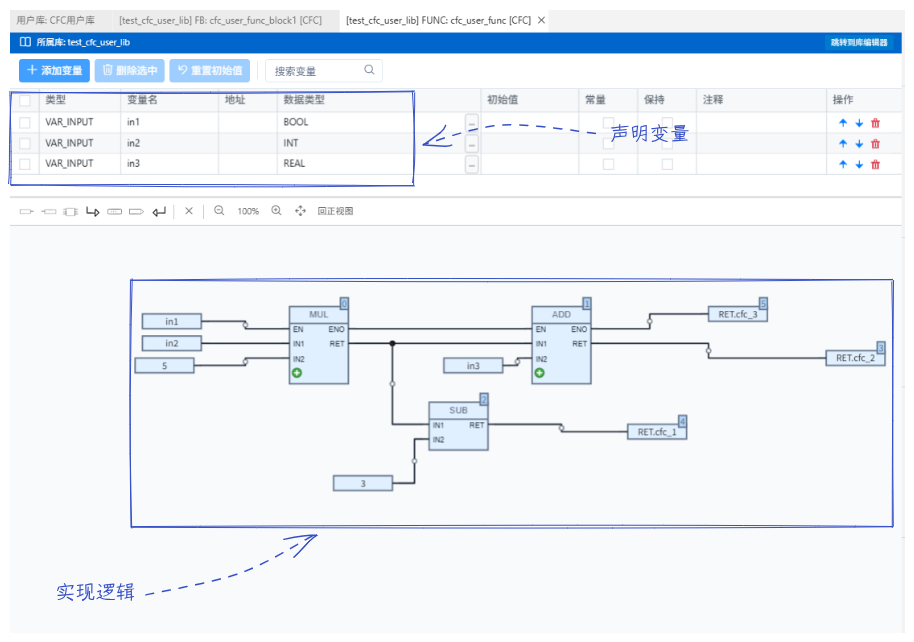The width and height of the screenshot is (914, 642).
Task: Check the row checkbox for in2
Action: coord(25,143)
